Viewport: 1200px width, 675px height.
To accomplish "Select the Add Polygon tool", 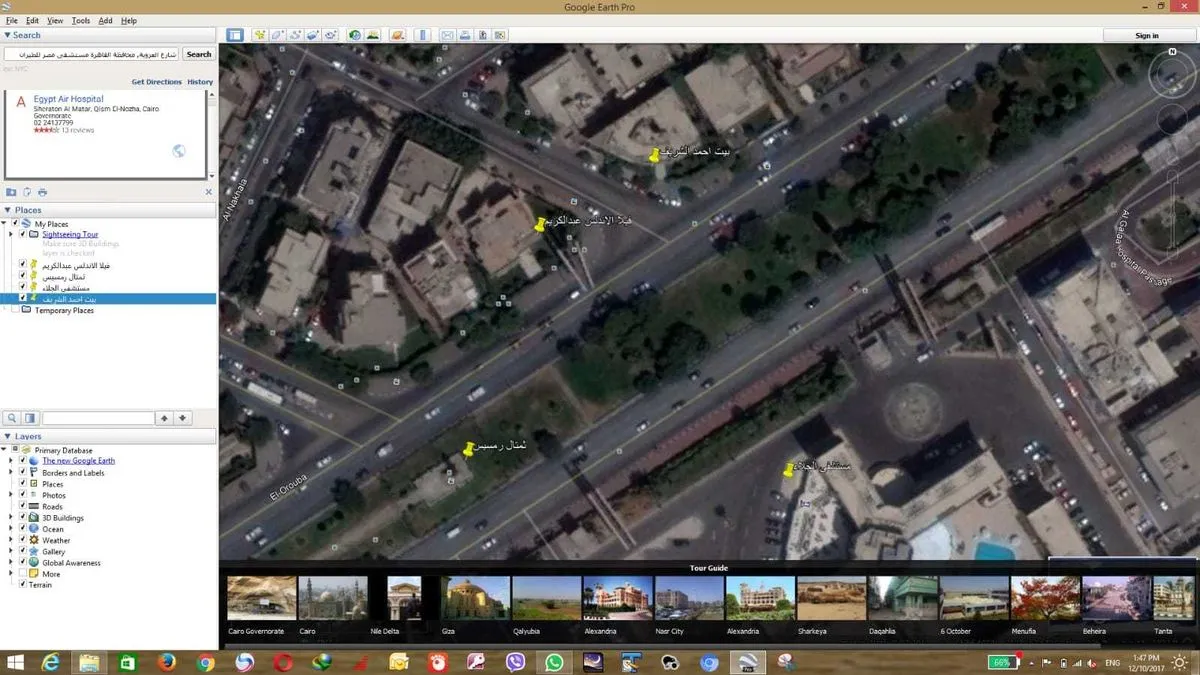I will 277,35.
